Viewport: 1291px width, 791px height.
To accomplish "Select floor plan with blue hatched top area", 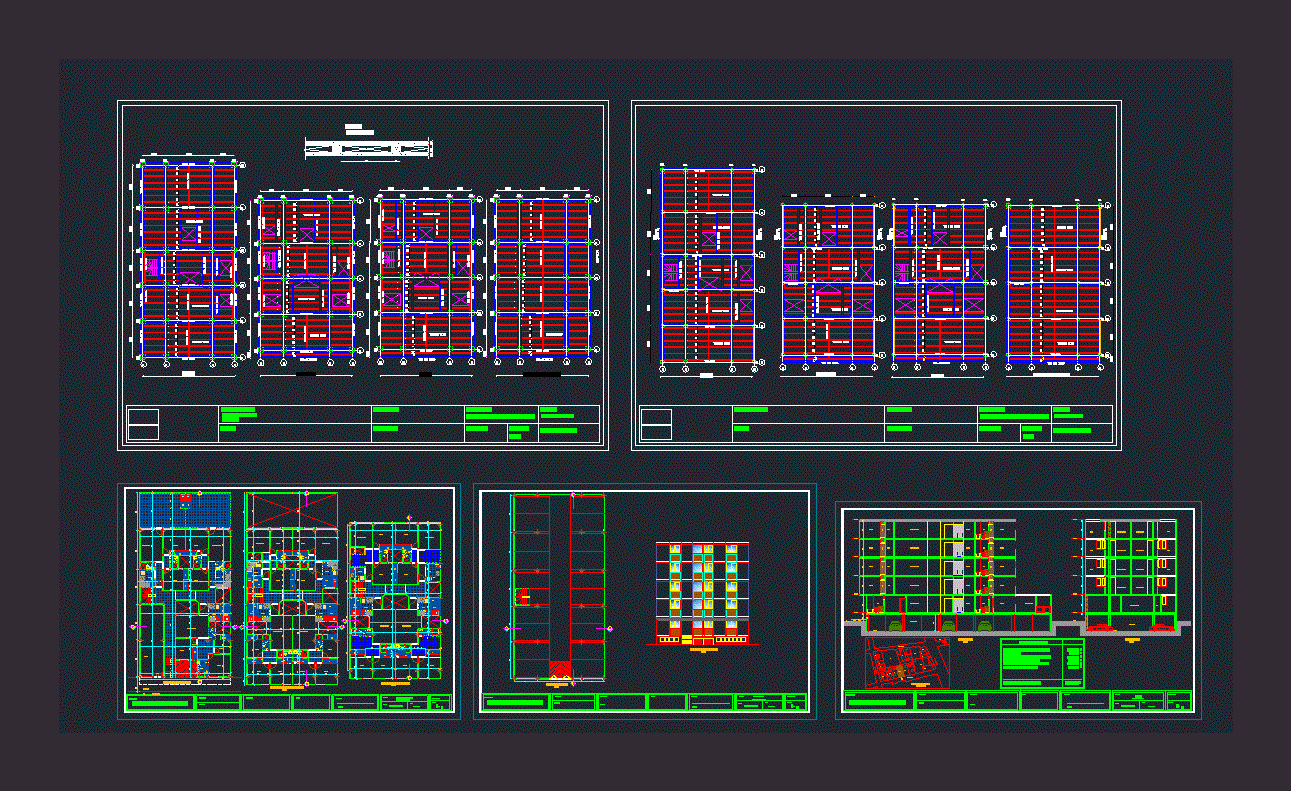I will click(184, 588).
